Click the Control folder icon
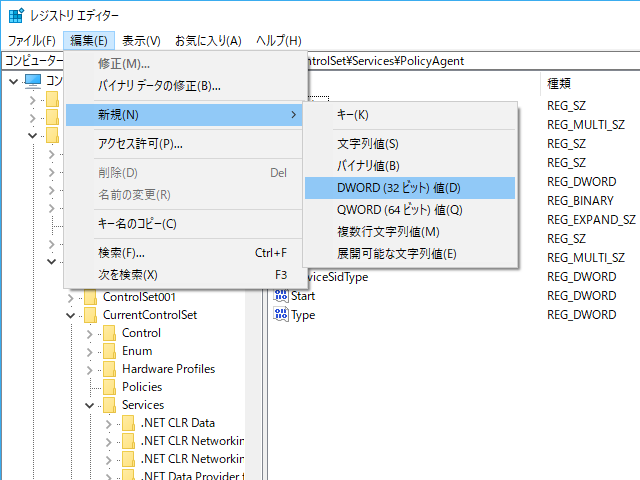Image resolution: width=640 pixels, height=480 pixels. click(x=109, y=333)
